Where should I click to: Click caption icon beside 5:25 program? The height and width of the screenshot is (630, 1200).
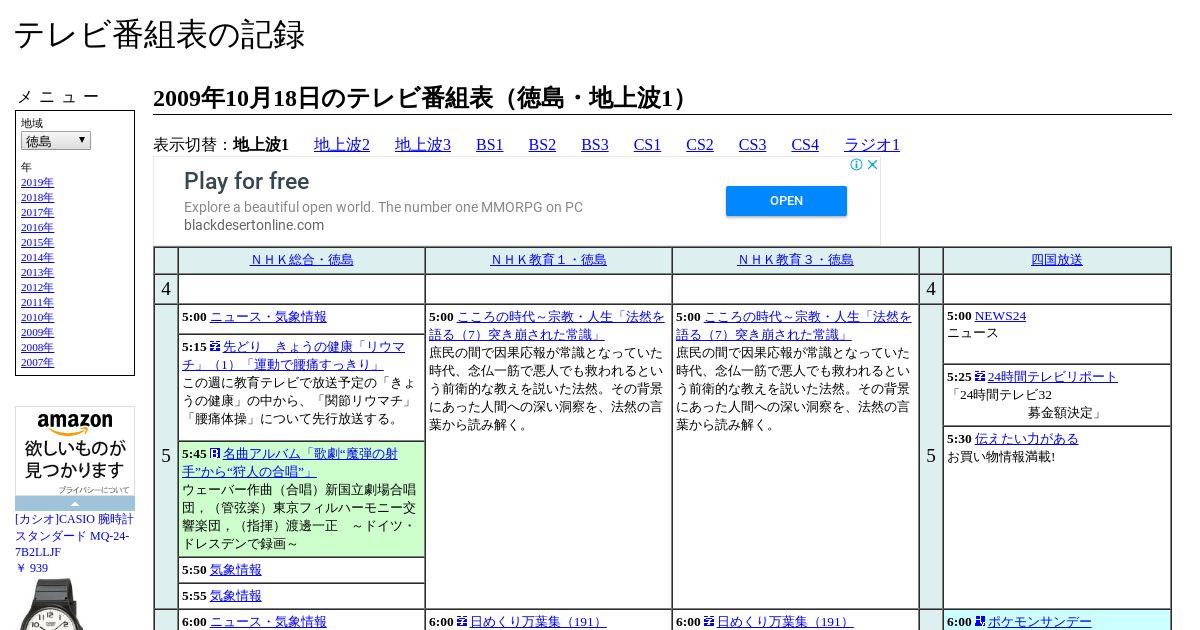click(x=980, y=376)
